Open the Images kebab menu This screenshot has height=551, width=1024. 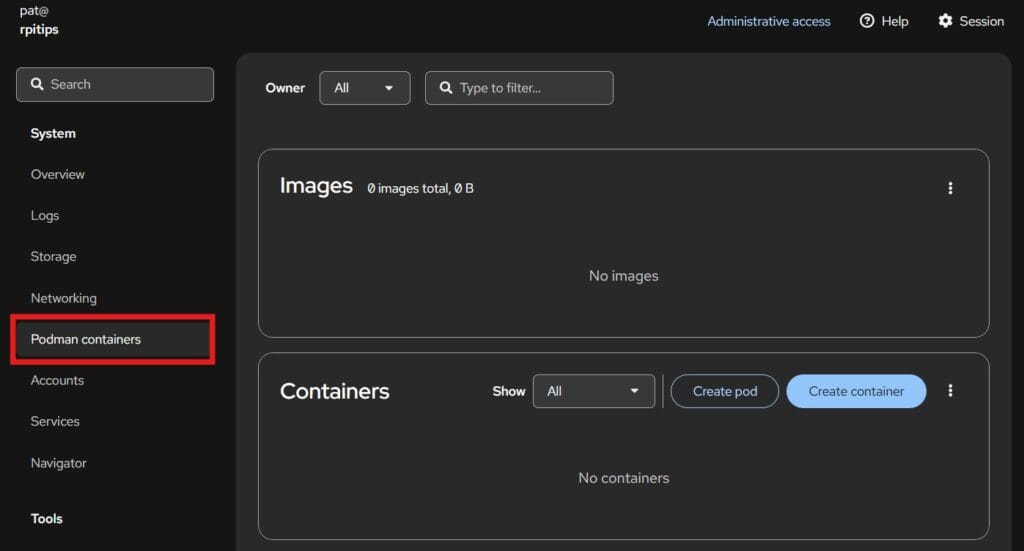point(949,188)
